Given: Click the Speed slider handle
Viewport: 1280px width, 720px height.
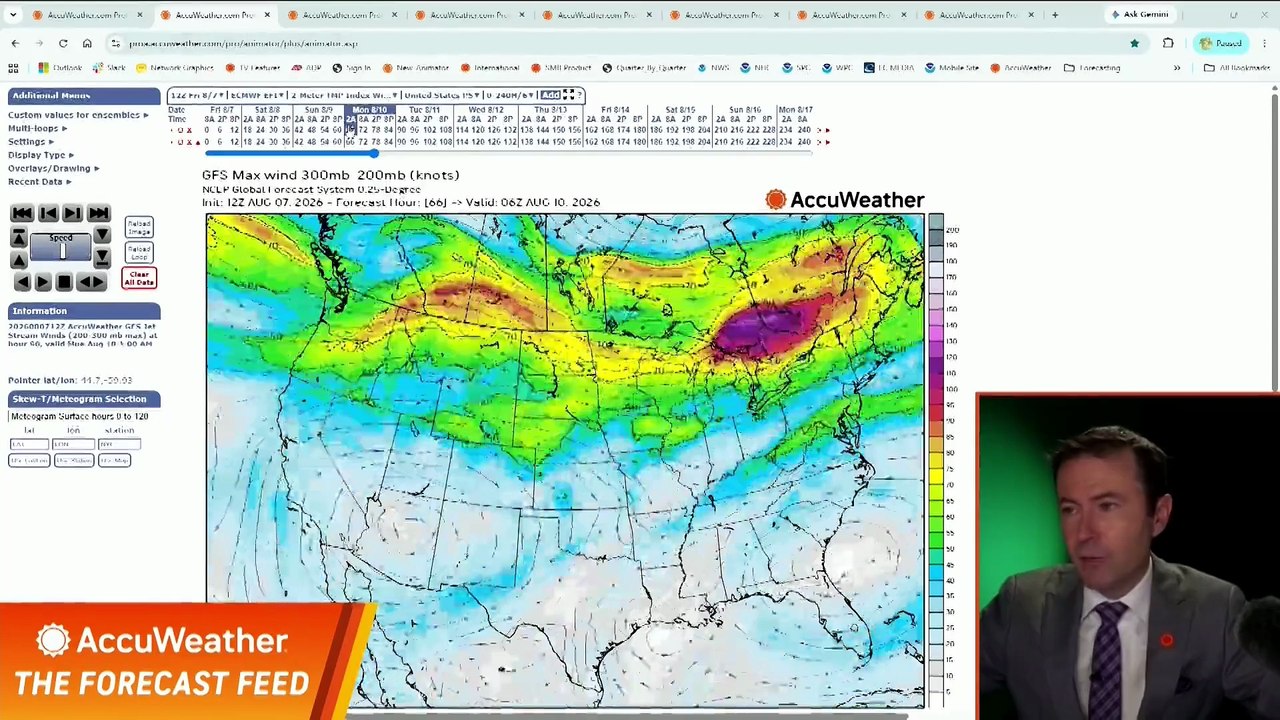Looking at the screenshot, I should coord(62,252).
